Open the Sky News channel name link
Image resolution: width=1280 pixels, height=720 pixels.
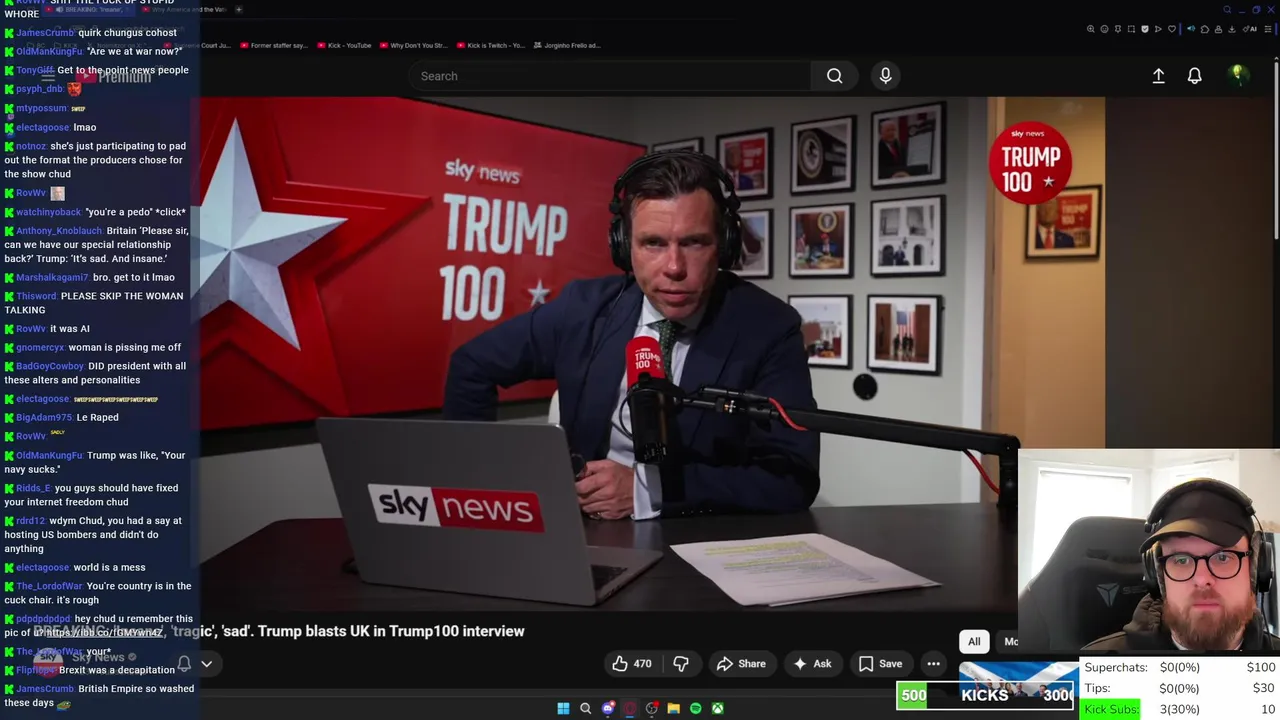coord(98,657)
